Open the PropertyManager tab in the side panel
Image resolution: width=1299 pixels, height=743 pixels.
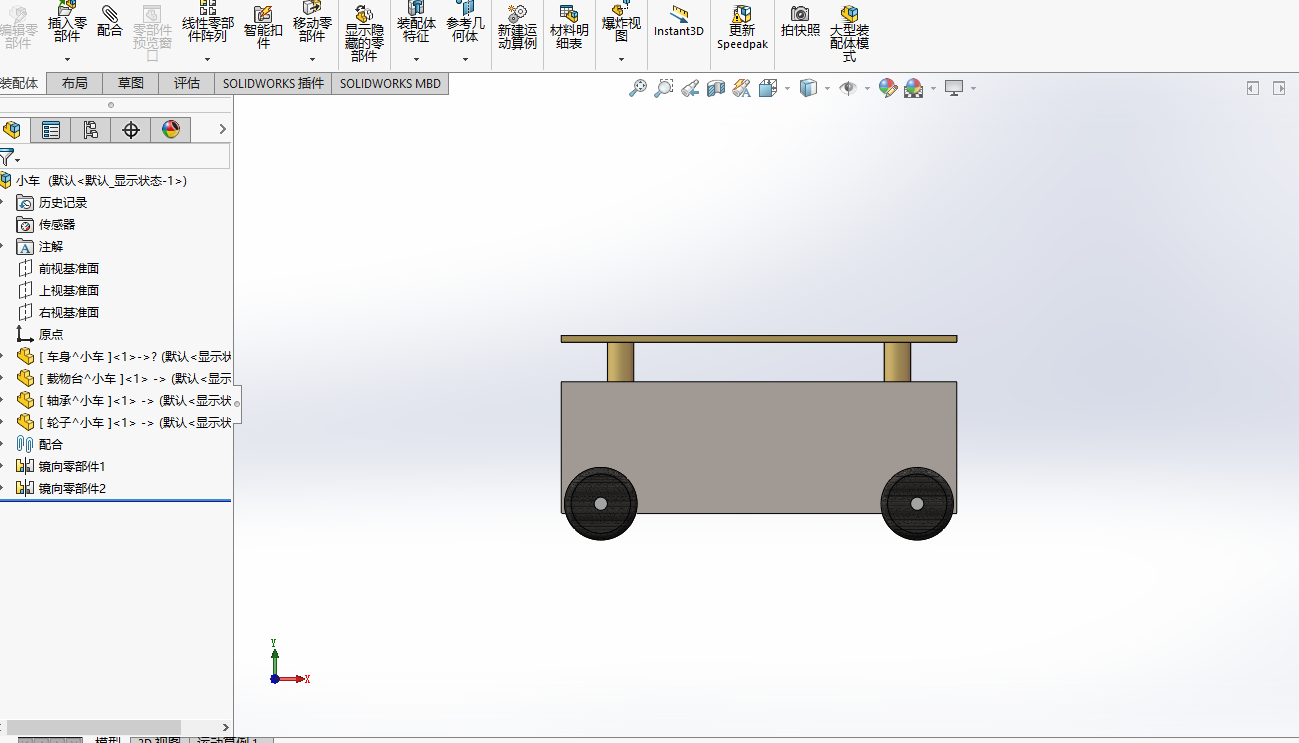click(50, 130)
